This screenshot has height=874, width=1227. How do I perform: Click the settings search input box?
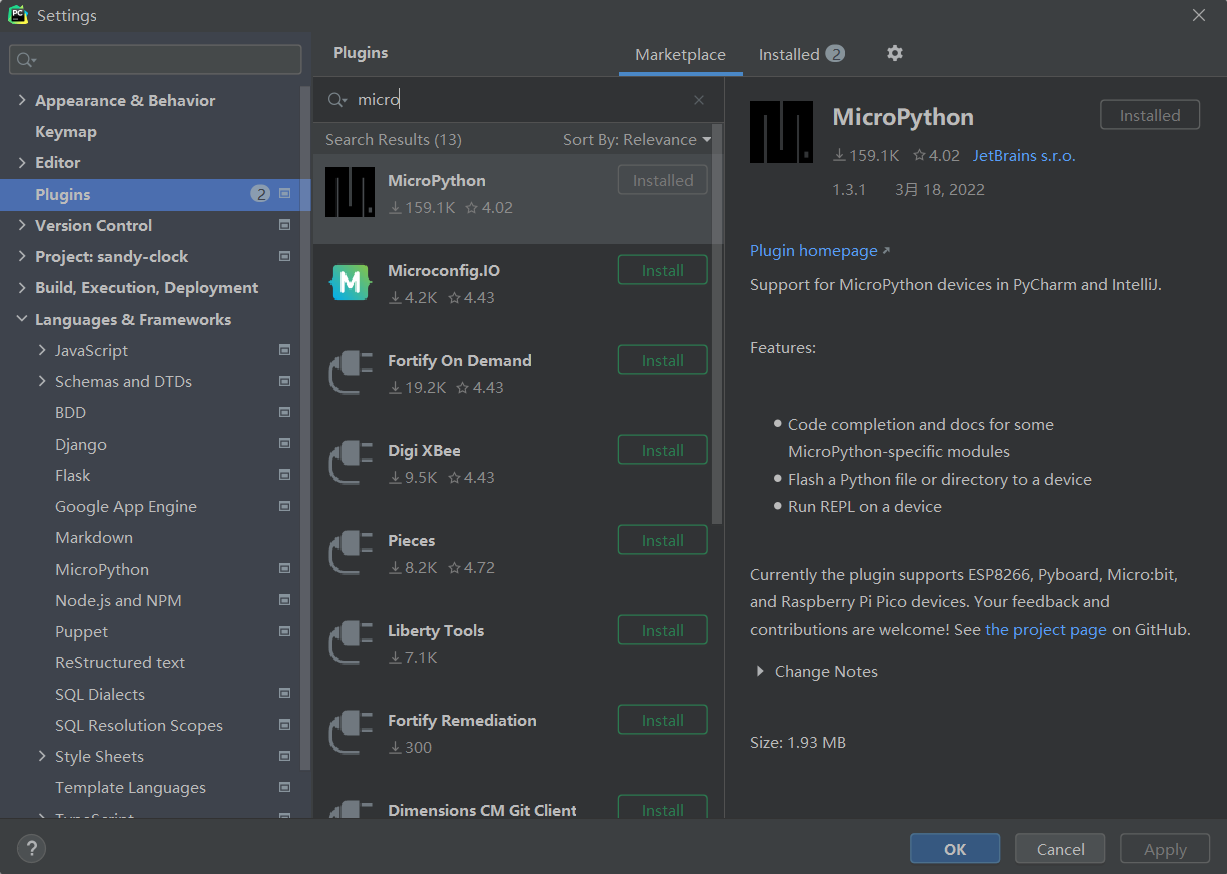(x=155, y=60)
